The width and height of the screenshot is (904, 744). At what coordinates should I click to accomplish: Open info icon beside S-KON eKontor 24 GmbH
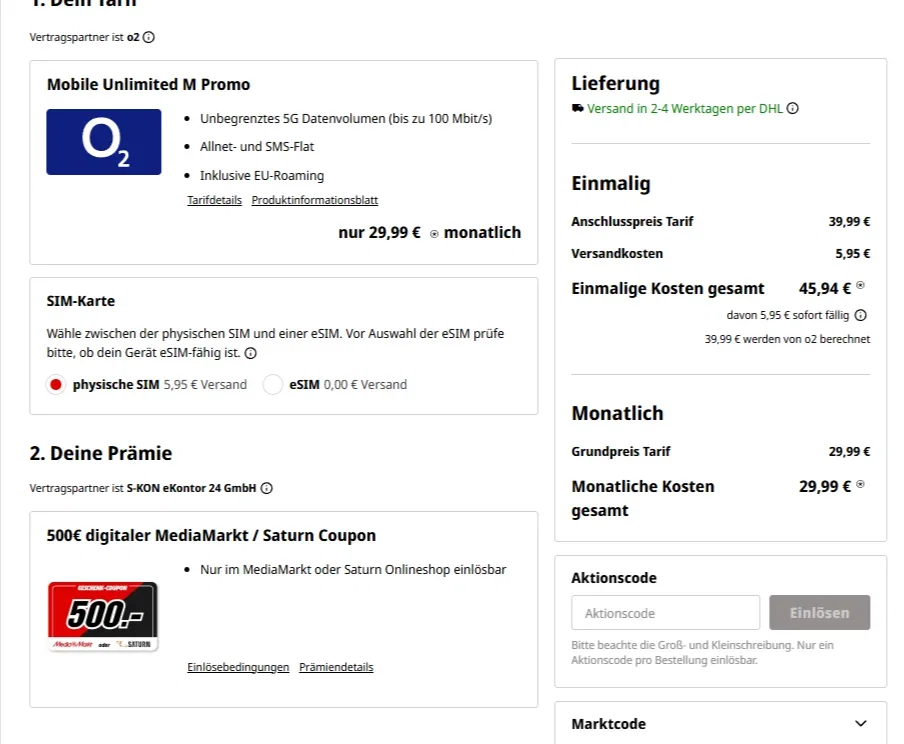pyautogui.click(x=266, y=489)
